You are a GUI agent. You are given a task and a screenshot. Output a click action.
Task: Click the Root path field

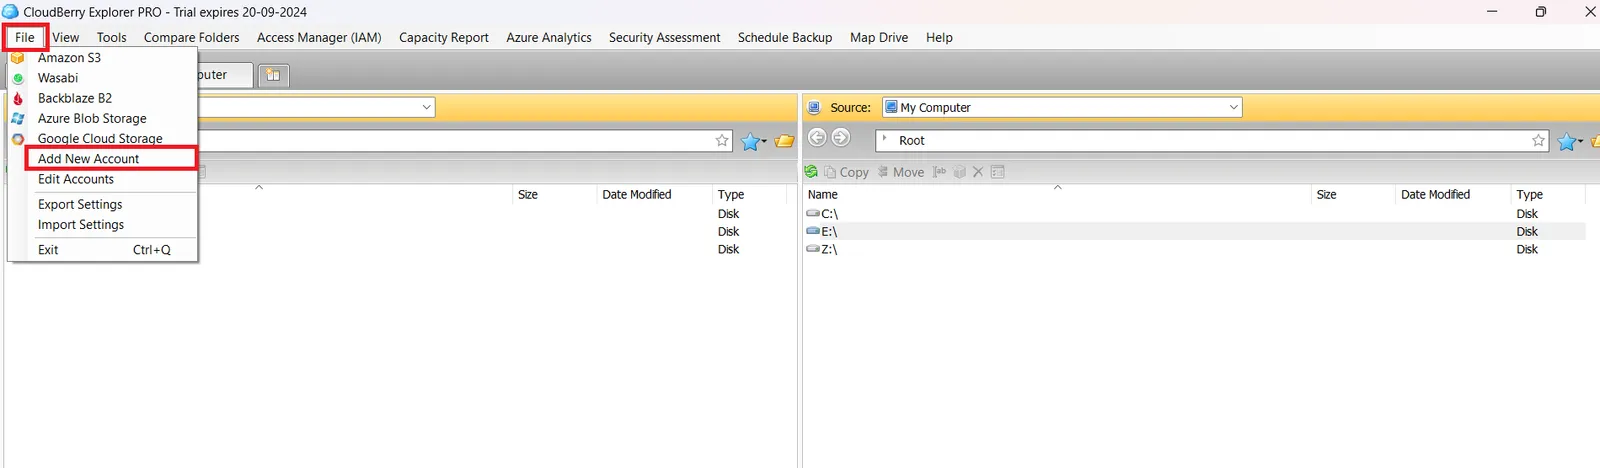point(1212,141)
